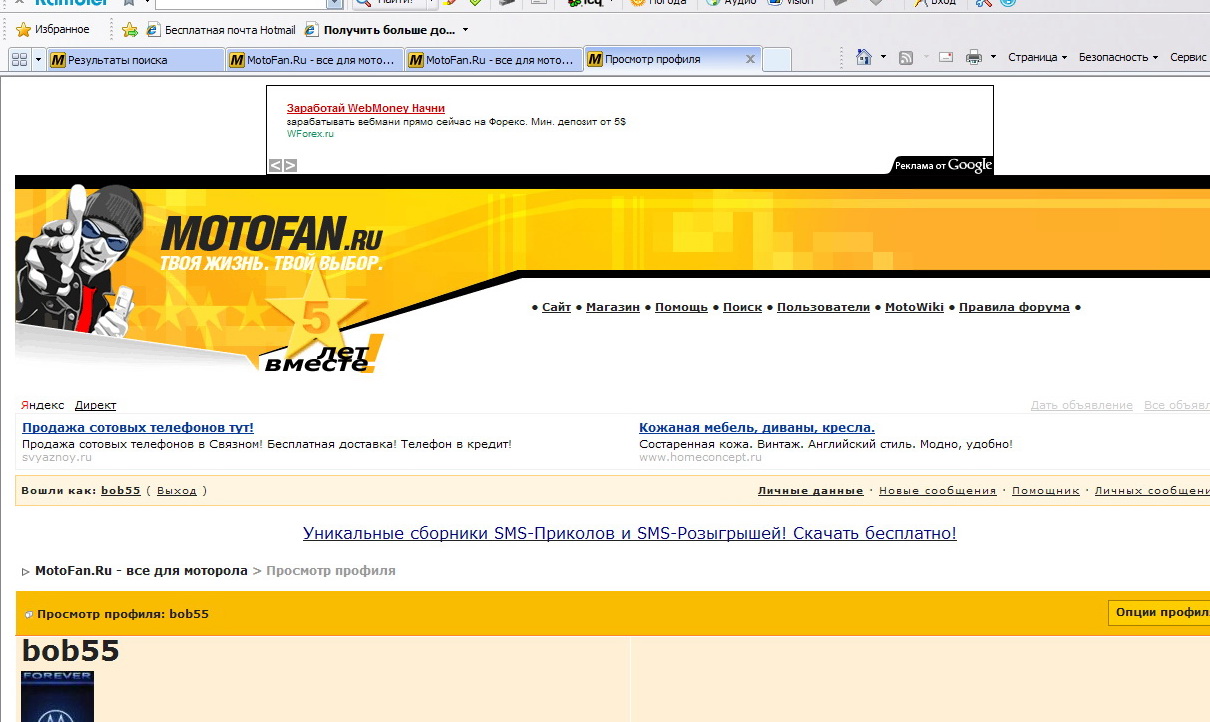
Task: Show next Google ad with right arrow
Action: (290, 166)
